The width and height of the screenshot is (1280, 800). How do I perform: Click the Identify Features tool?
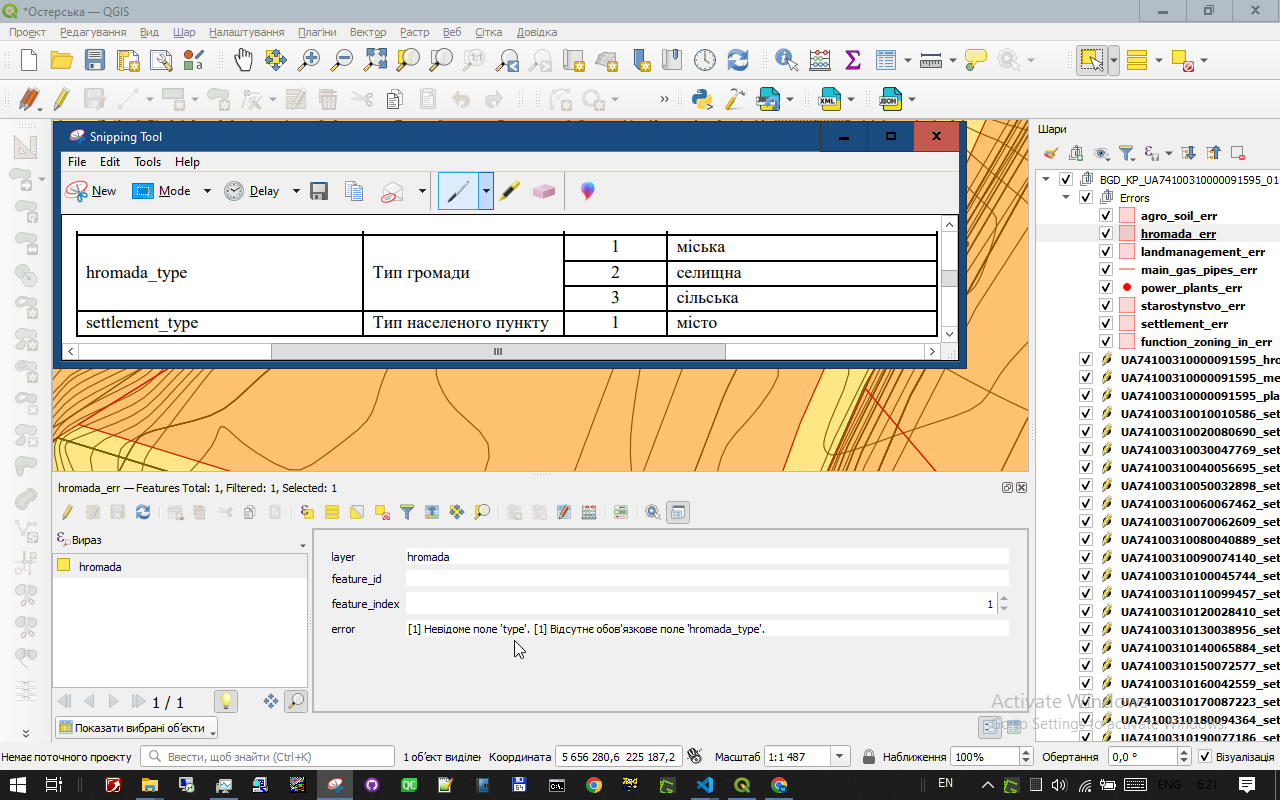click(x=786, y=60)
